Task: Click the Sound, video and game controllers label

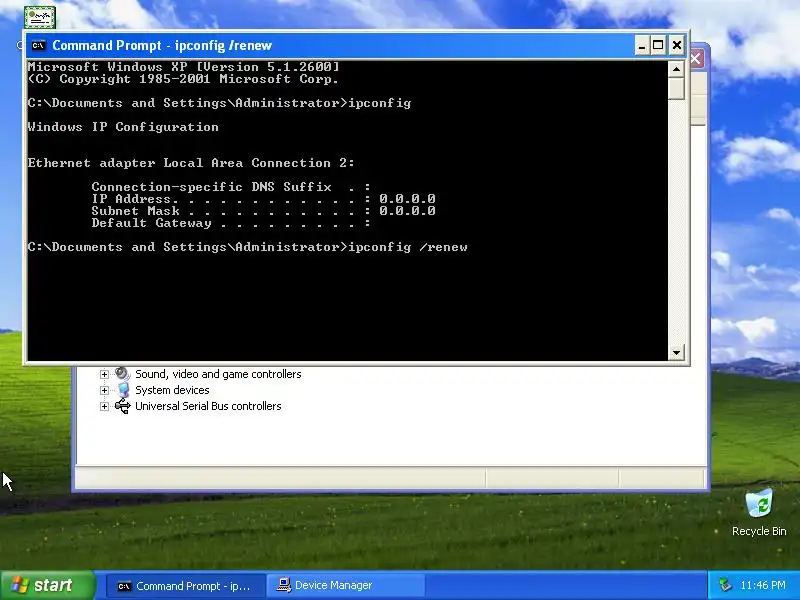Action: [x=218, y=374]
